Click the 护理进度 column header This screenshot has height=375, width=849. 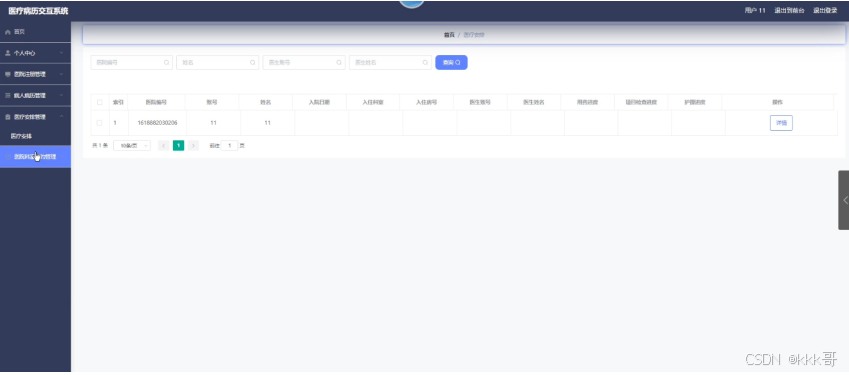pyautogui.click(x=695, y=102)
